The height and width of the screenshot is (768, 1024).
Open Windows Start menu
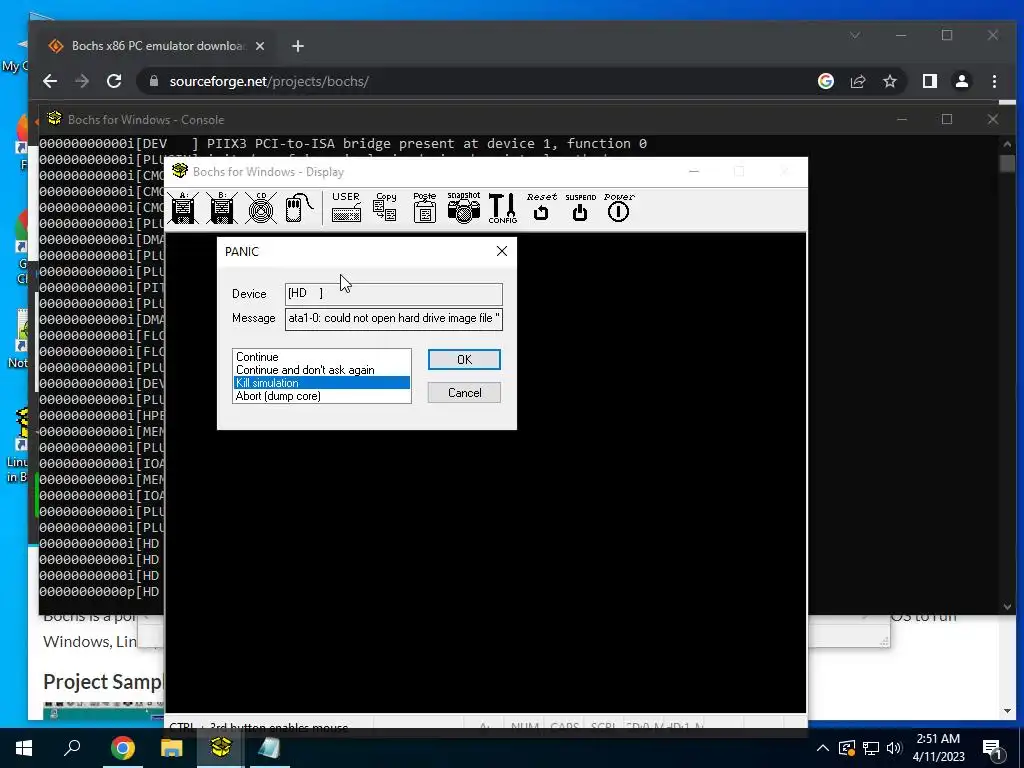coord(24,748)
